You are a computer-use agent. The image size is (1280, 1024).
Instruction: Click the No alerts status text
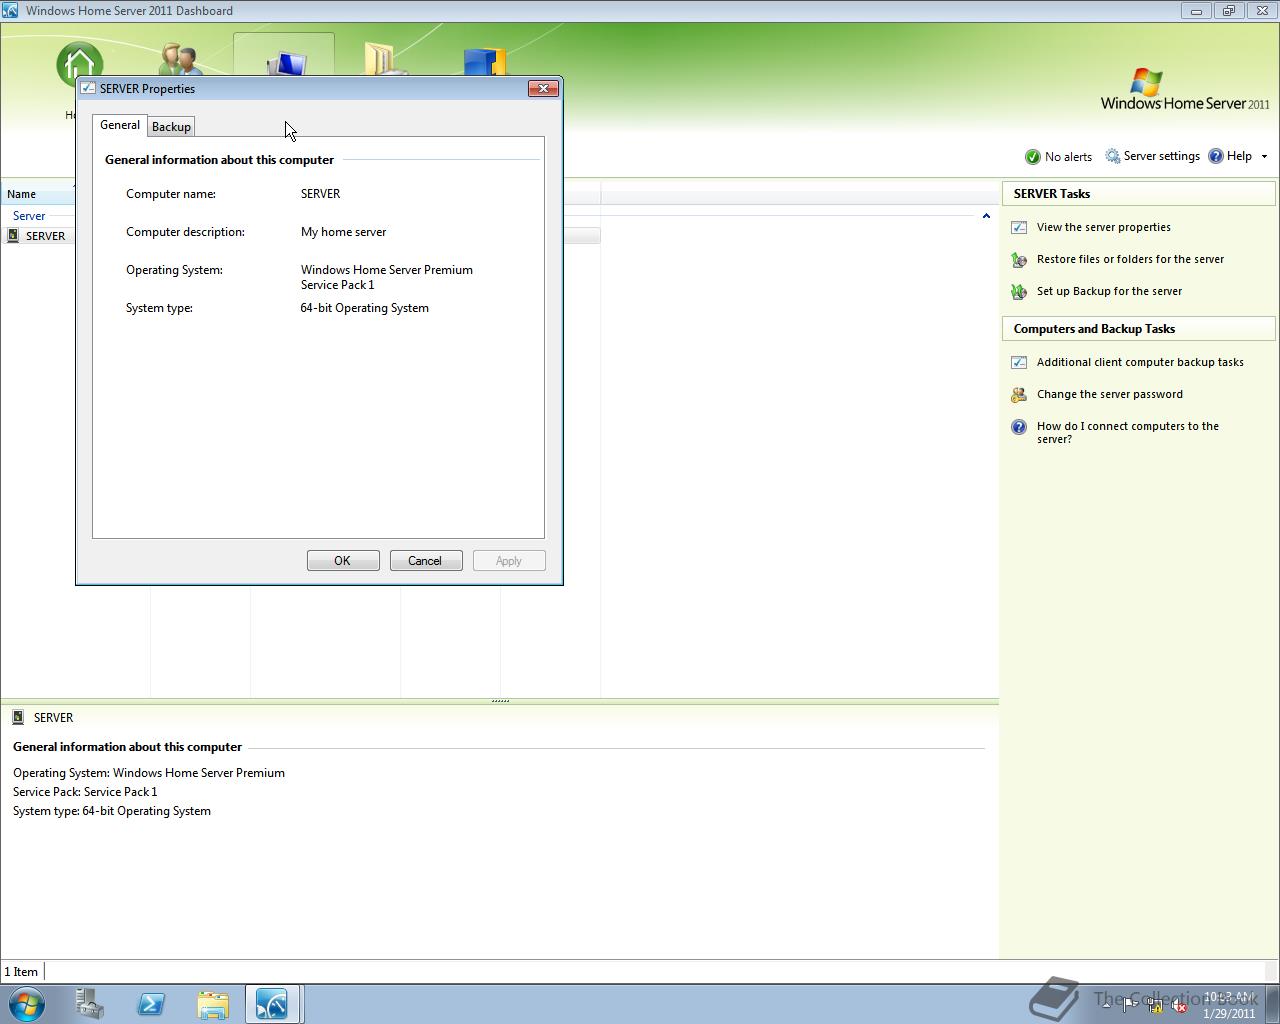[1068, 157]
